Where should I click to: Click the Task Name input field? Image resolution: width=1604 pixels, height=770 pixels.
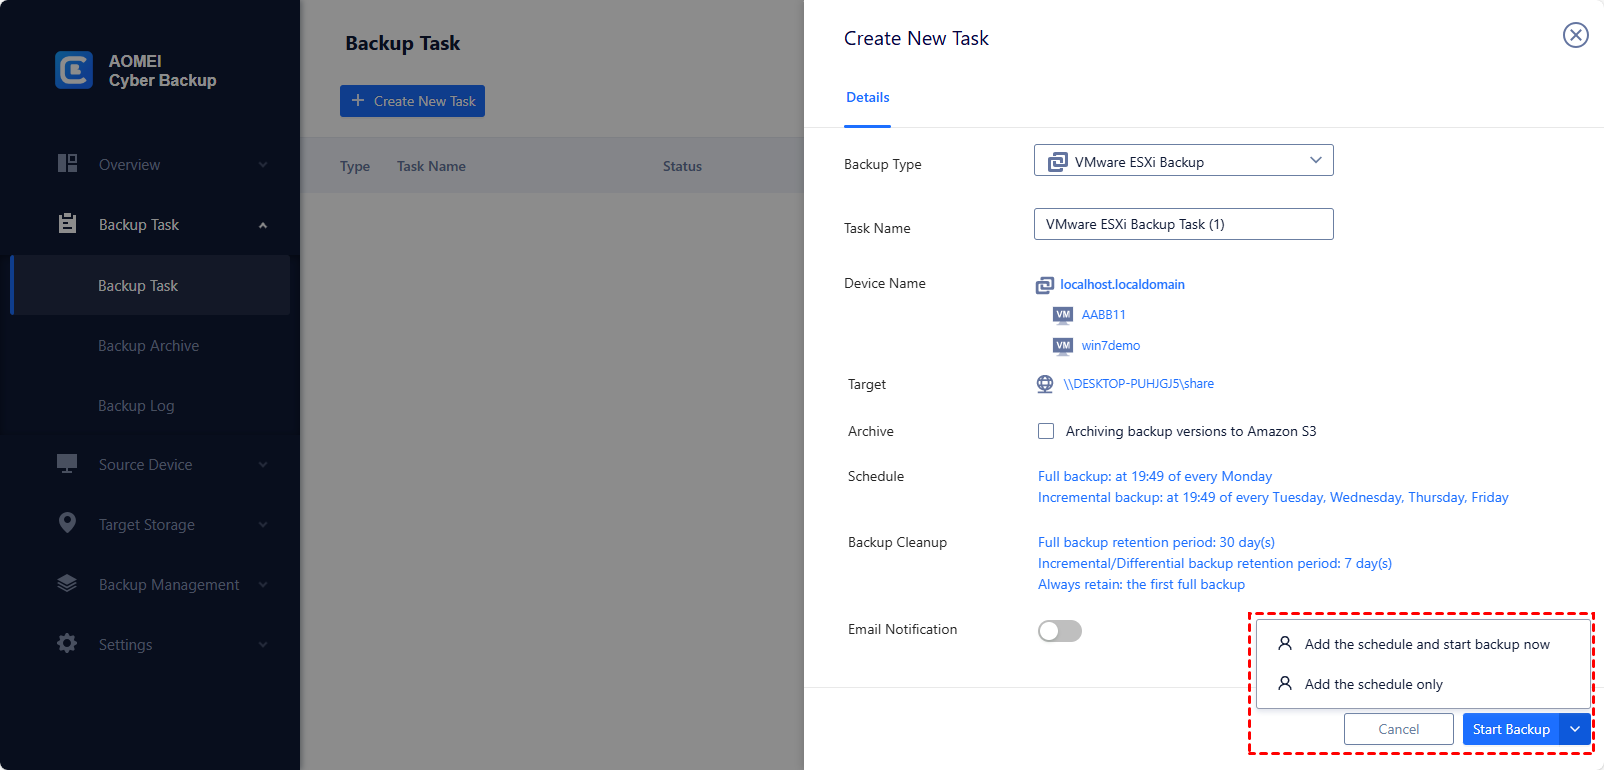1183,225
